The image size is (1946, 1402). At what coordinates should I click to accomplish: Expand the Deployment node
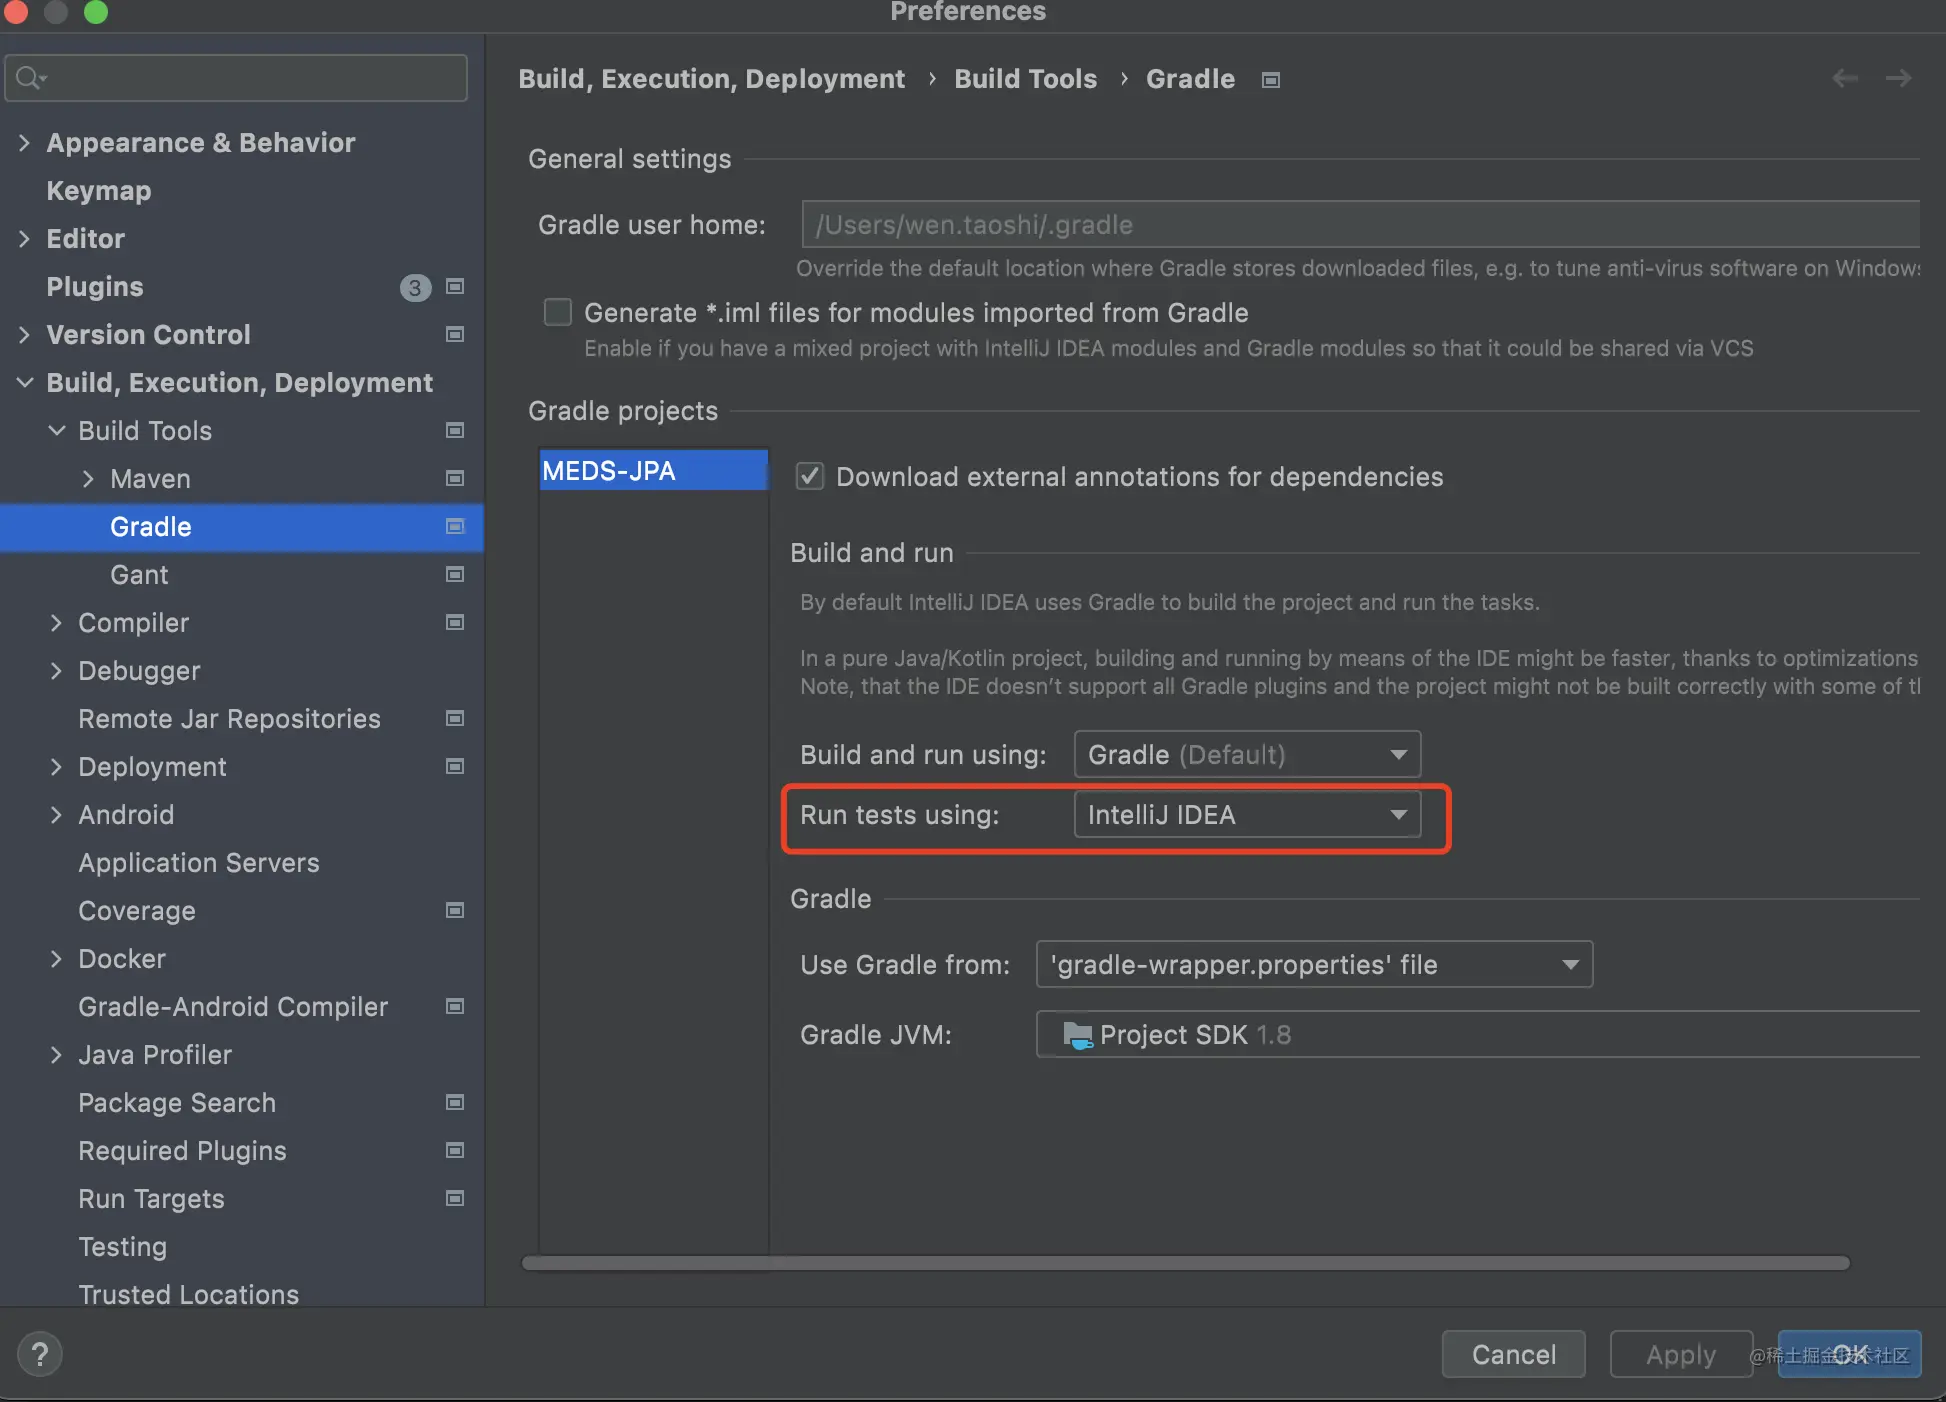click(x=56, y=767)
